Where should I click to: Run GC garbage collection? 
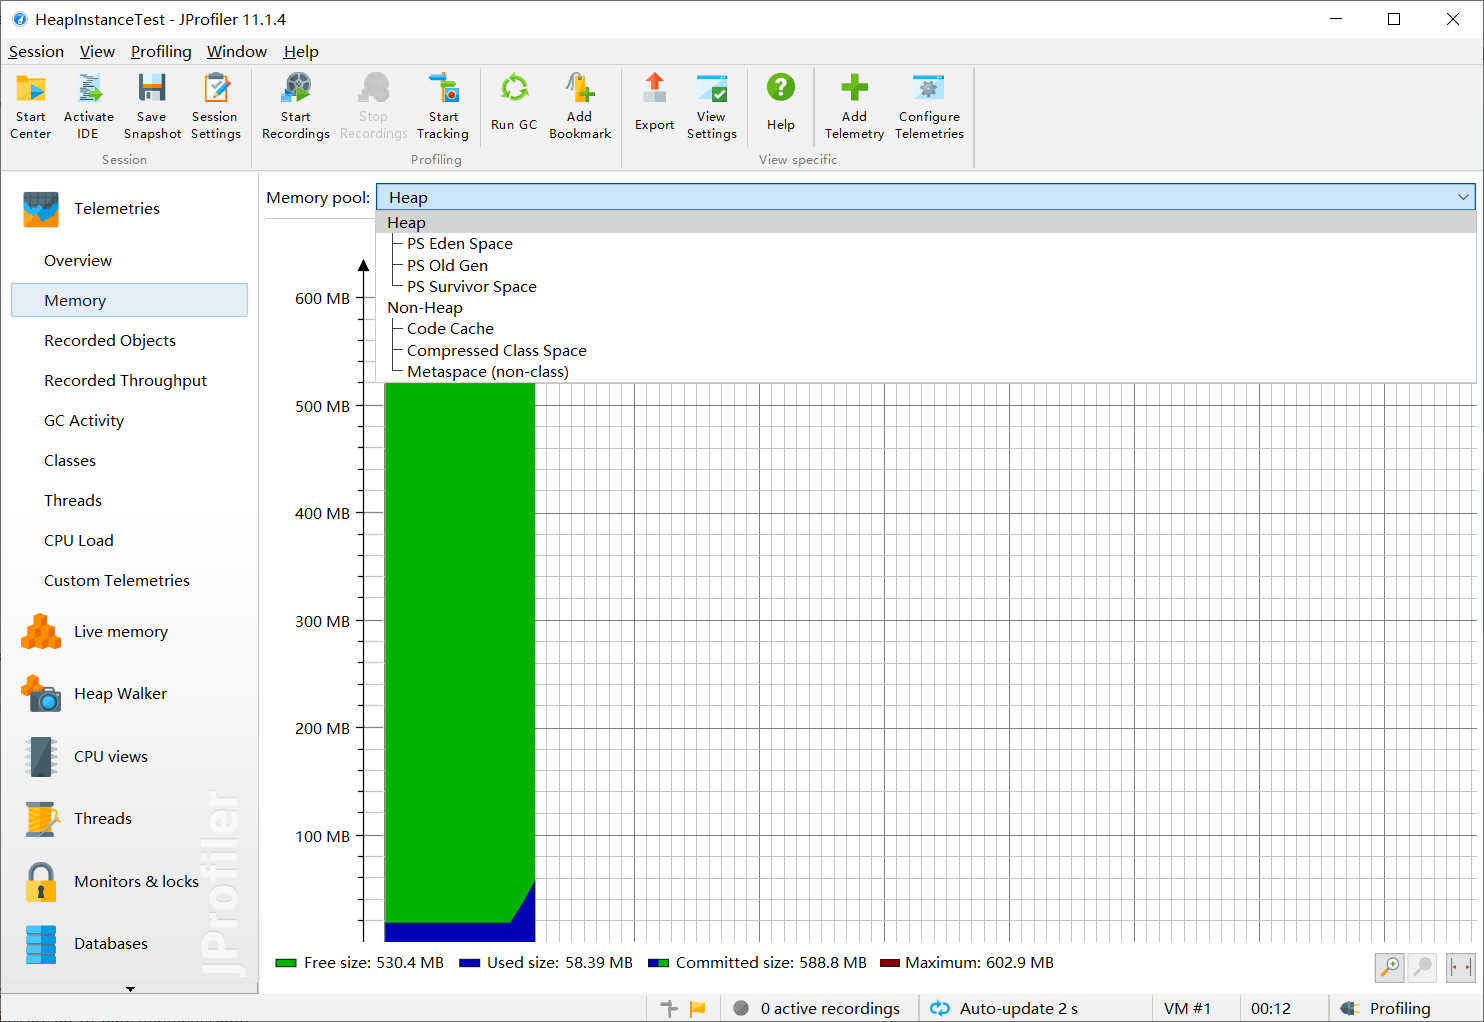click(x=514, y=102)
